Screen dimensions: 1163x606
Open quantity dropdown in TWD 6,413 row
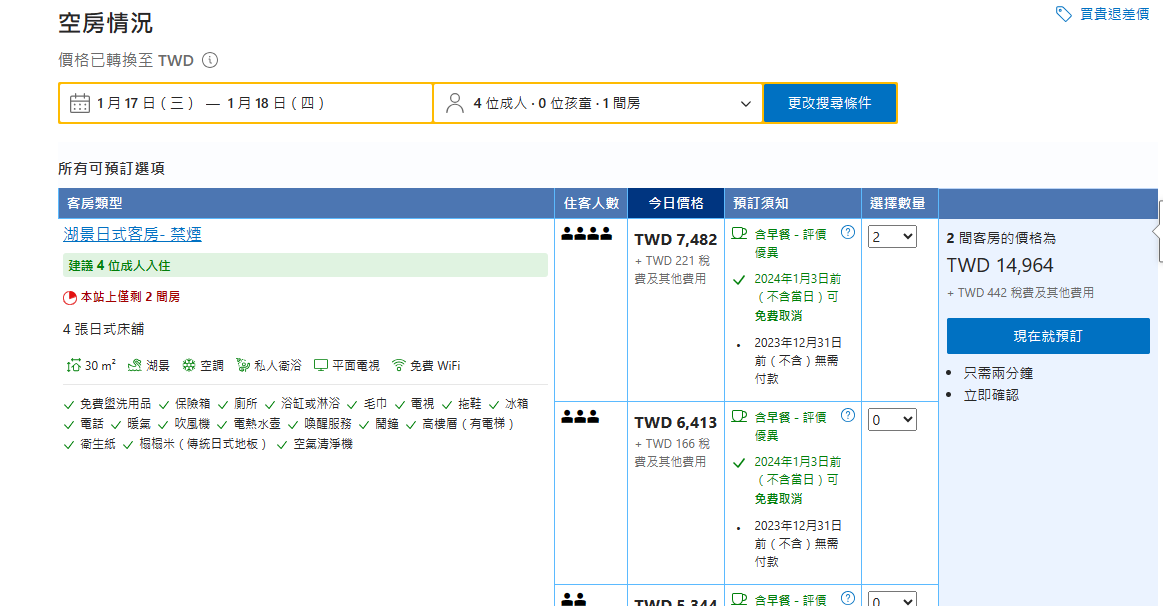(892, 420)
